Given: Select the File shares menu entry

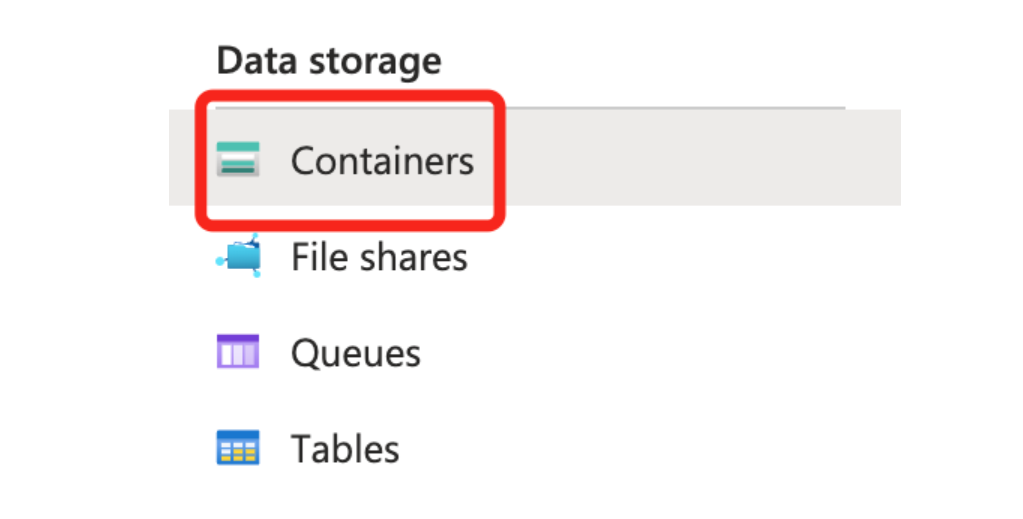Looking at the screenshot, I should point(378,257).
